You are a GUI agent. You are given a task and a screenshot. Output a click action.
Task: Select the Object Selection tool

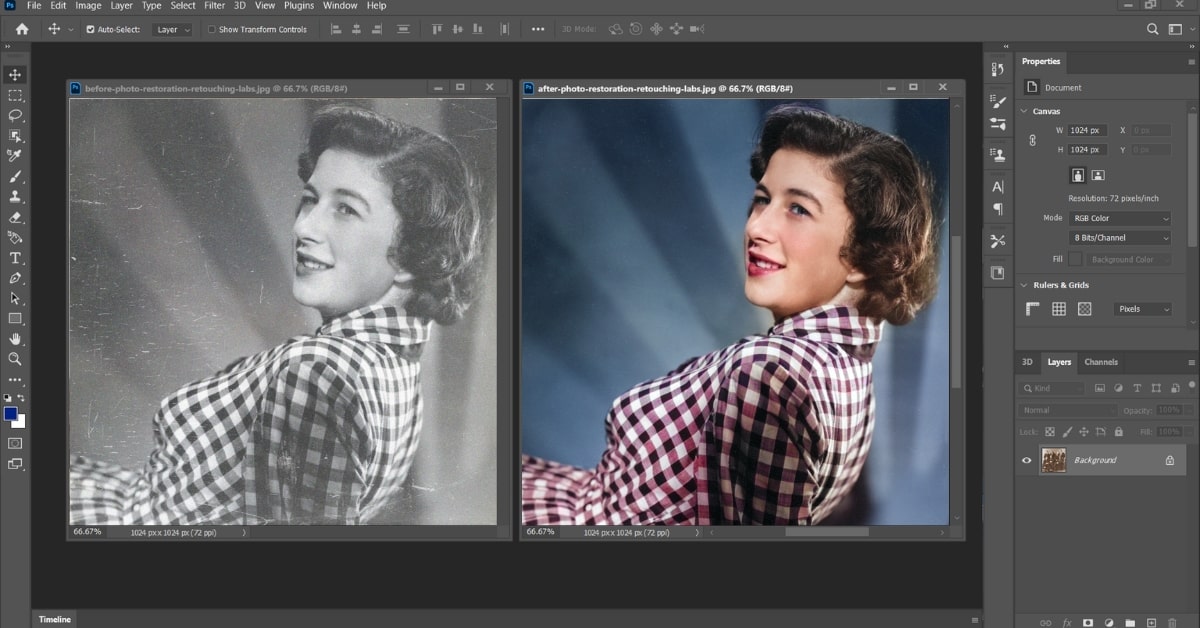[15, 136]
